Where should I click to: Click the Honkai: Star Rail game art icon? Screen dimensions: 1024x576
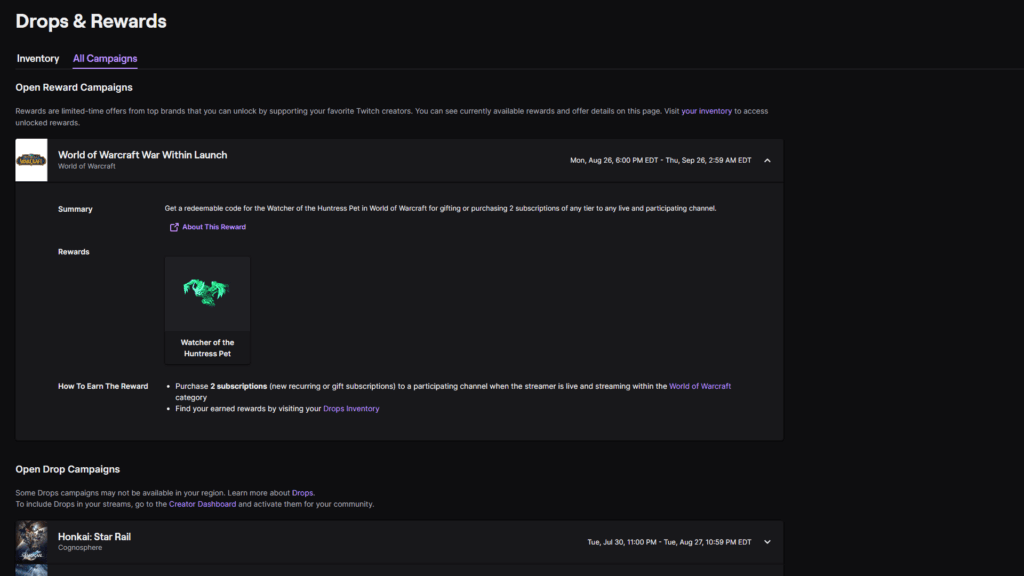click(30, 542)
